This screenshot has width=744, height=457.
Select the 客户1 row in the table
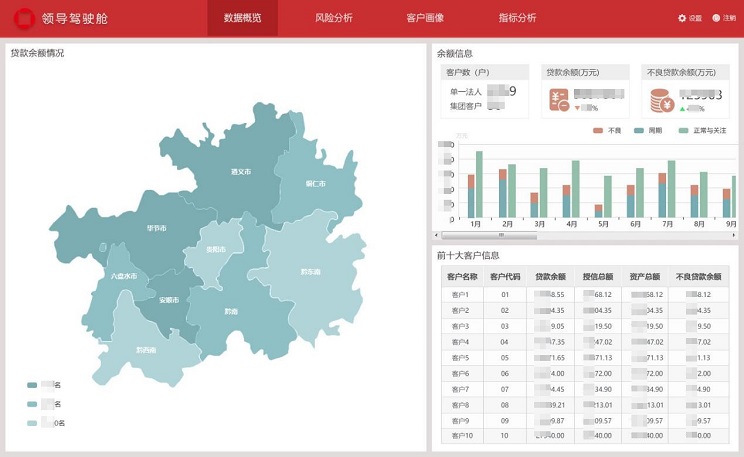coord(460,295)
